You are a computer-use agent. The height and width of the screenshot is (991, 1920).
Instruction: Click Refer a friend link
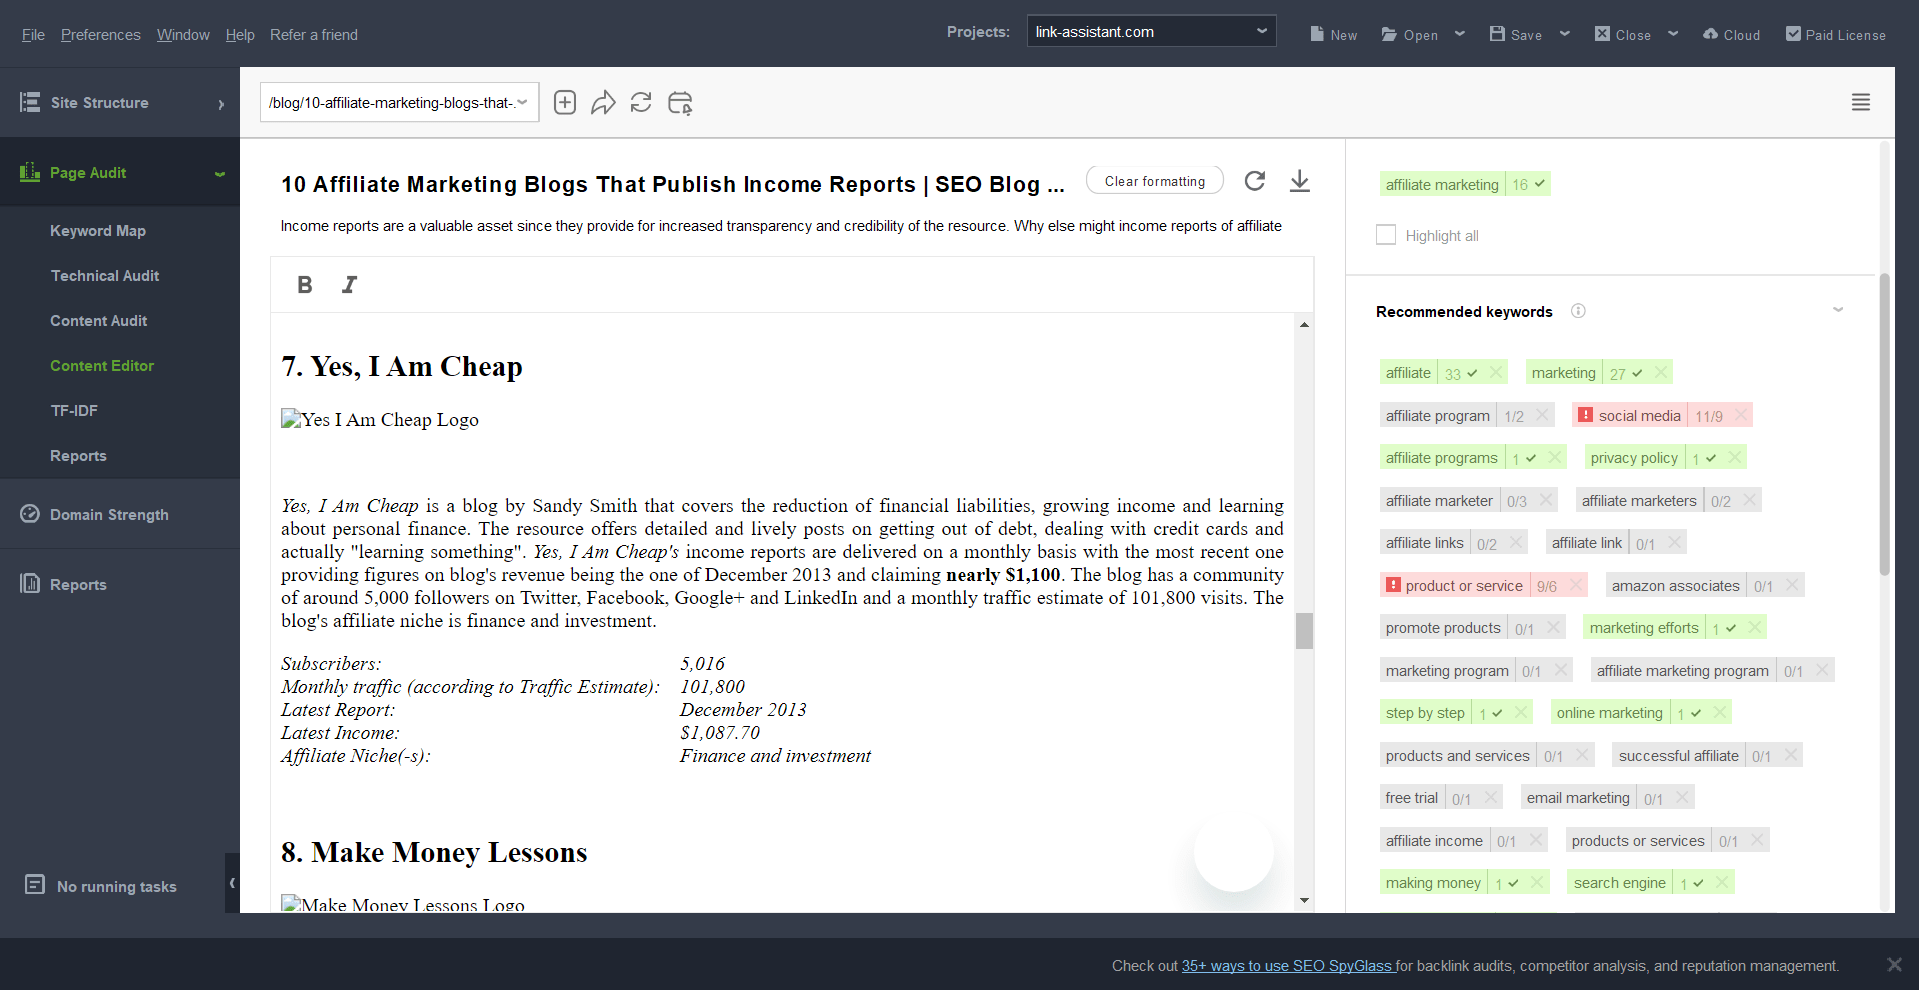tap(314, 34)
